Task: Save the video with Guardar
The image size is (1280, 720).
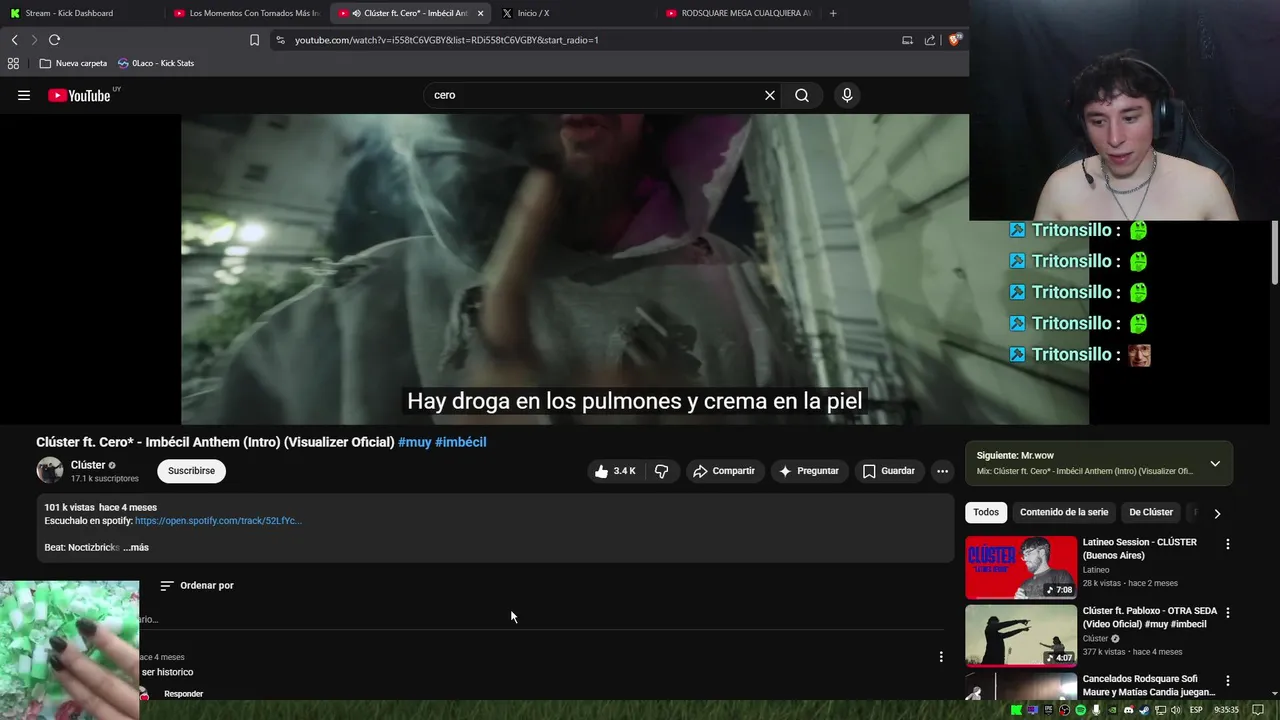Action: (889, 471)
